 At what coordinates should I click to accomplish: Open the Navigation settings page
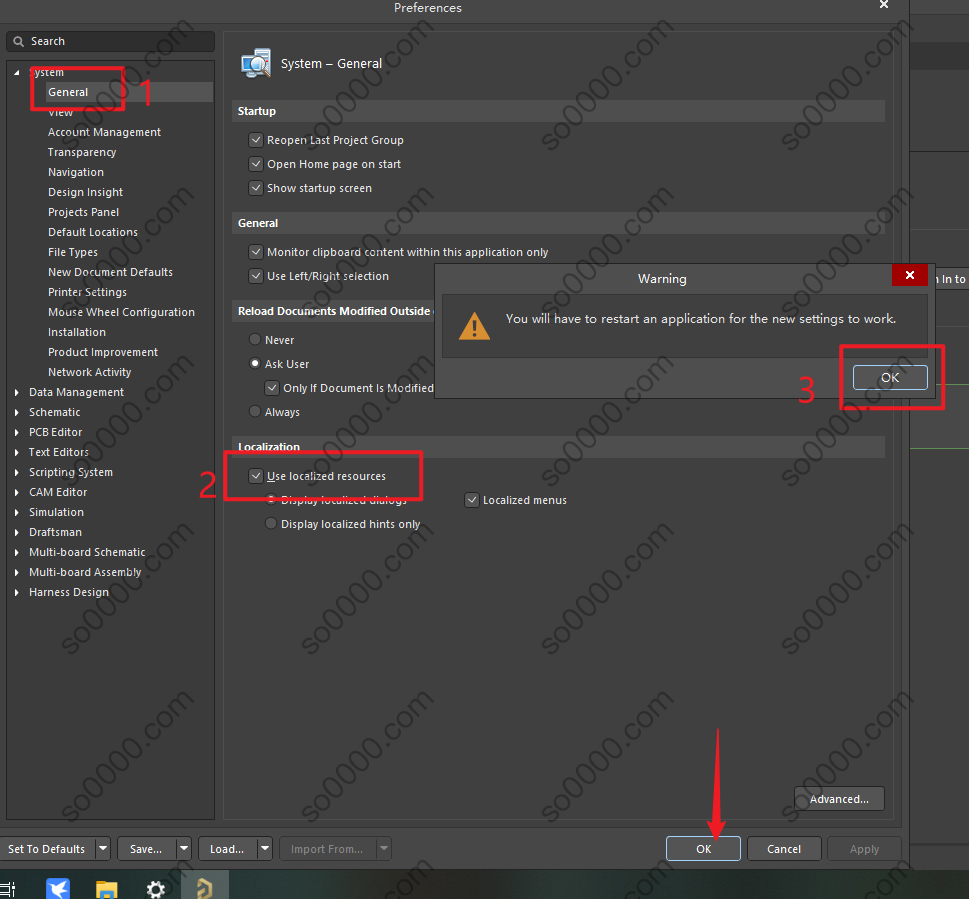point(76,172)
